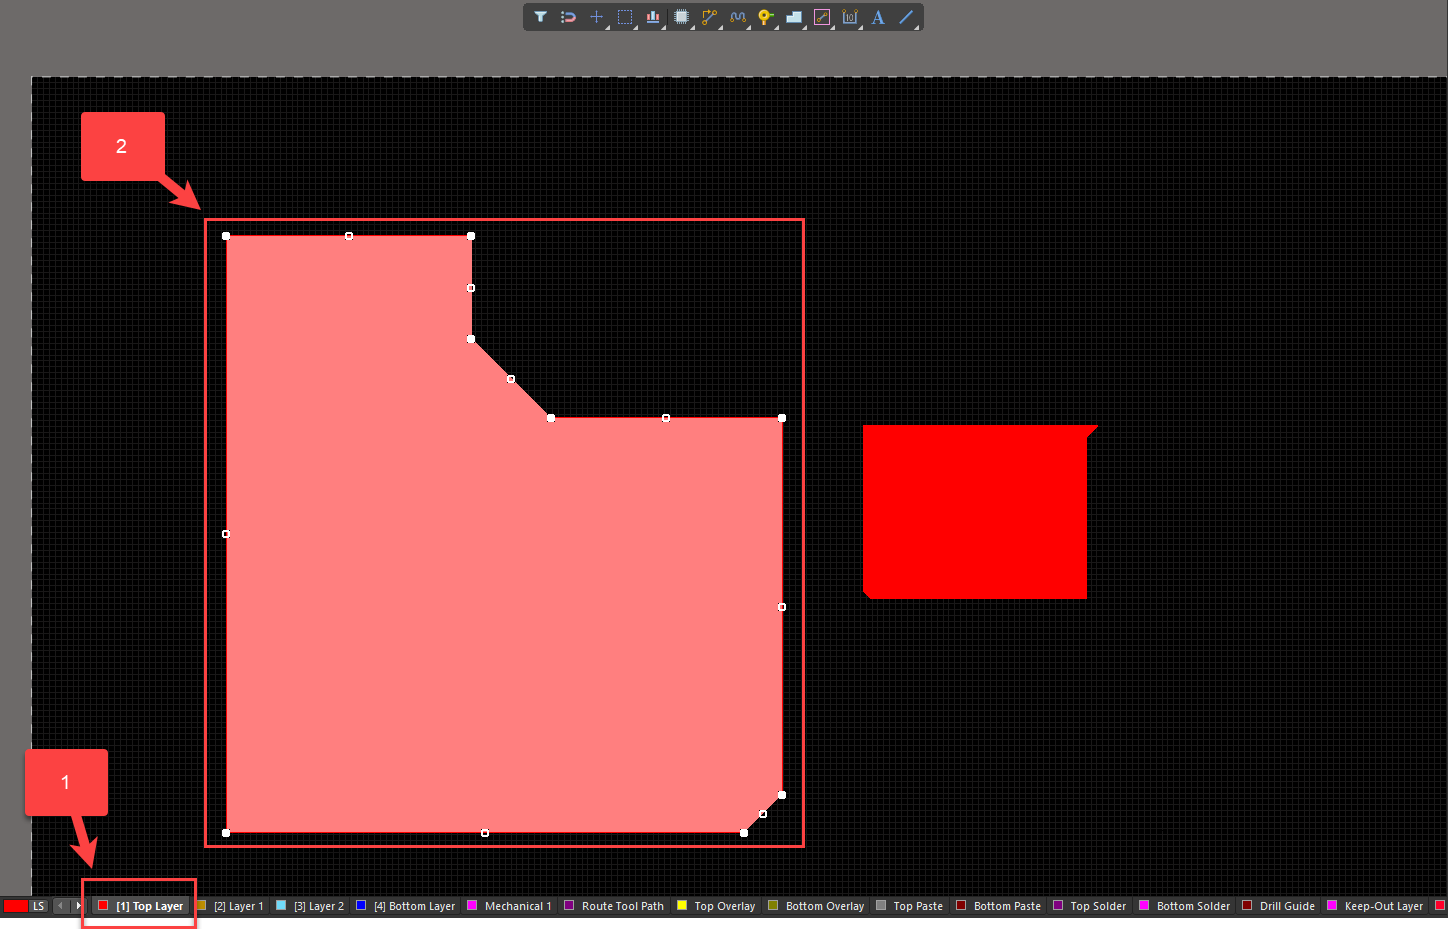Screen dimensions: 1448x929
Task: Select the dashed-rectangle area select tool
Action: pos(624,17)
